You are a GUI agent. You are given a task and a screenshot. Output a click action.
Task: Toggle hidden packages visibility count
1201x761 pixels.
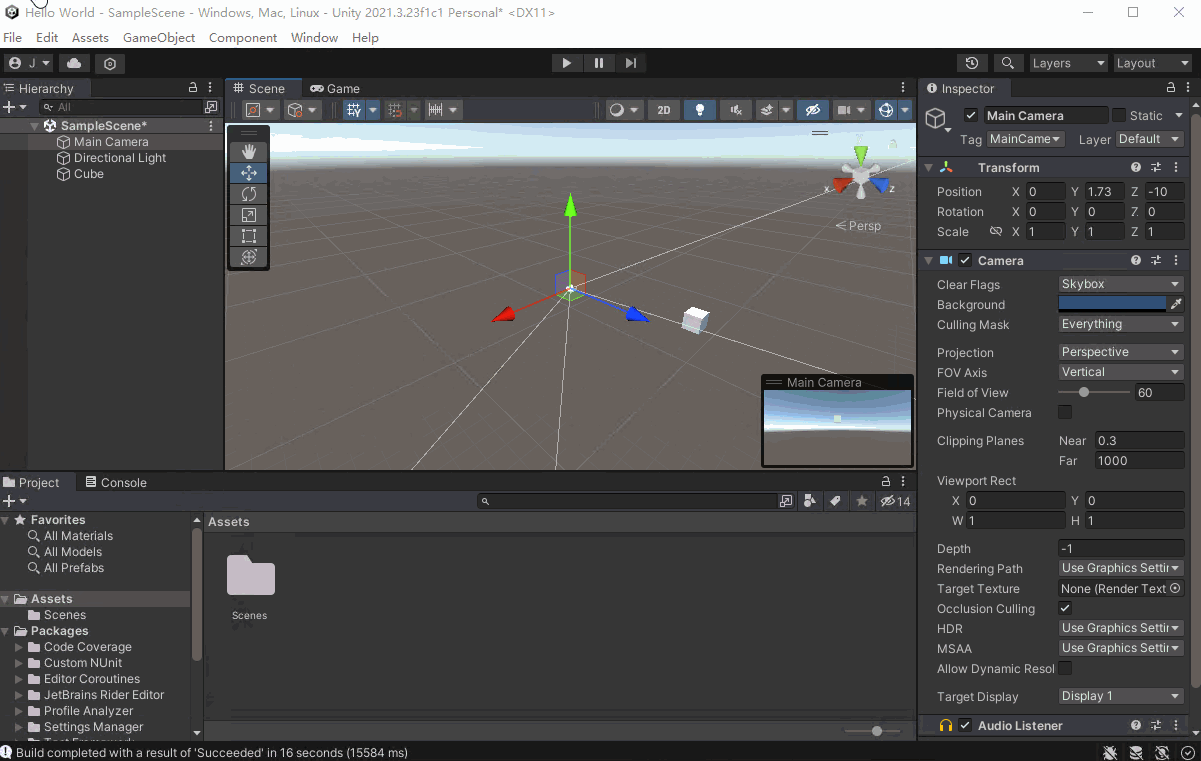895,501
